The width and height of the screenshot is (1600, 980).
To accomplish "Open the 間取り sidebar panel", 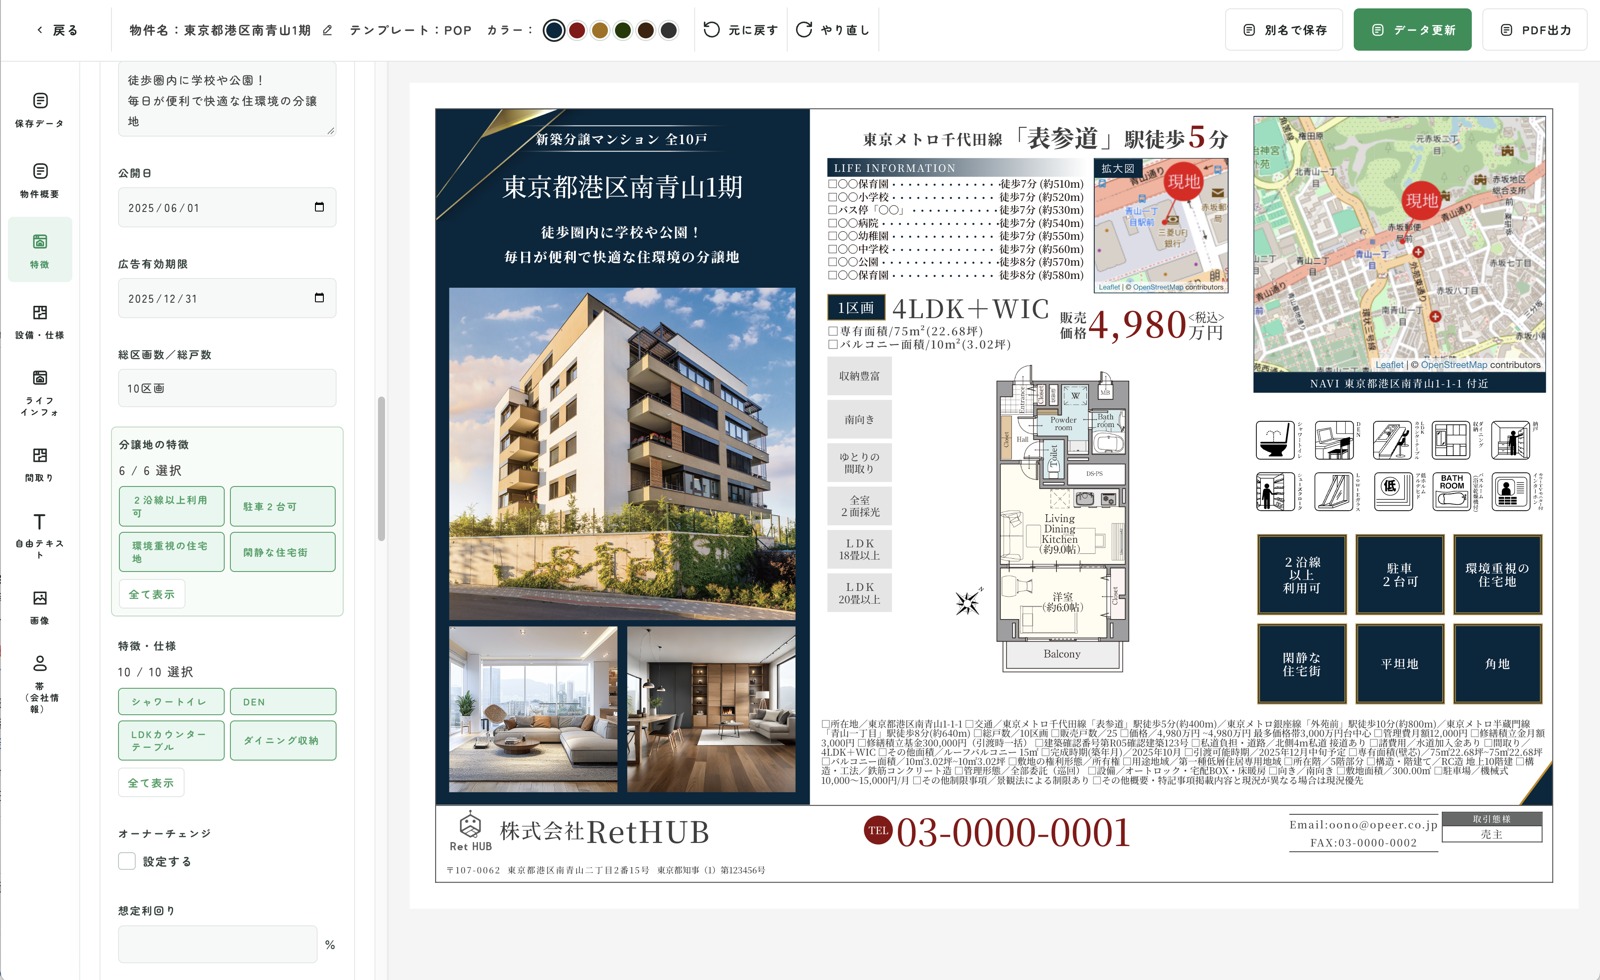I will point(39,465).
